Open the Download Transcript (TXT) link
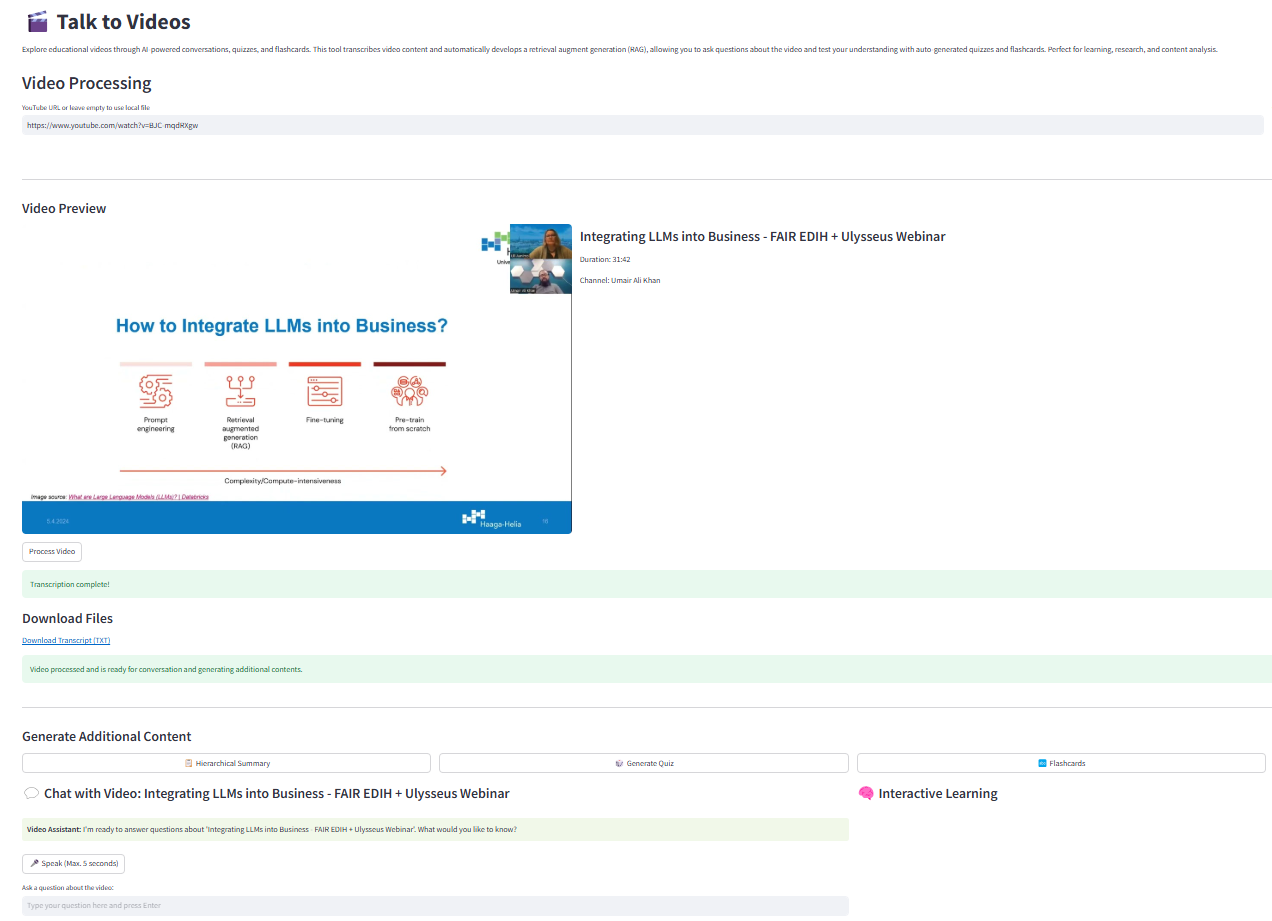The image size is (1272, 921). click(66, 640)
